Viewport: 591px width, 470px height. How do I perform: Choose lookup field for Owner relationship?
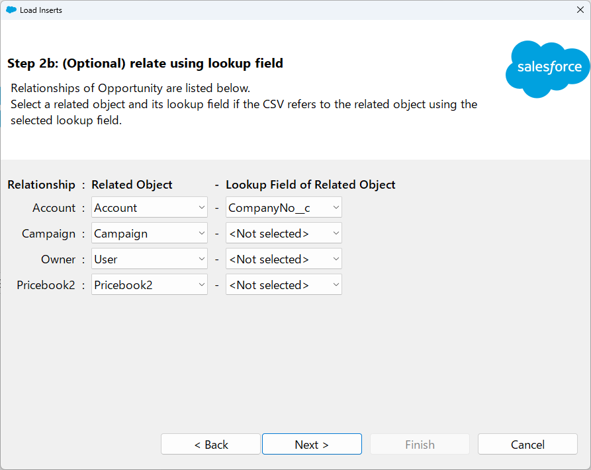[x=283, y=259]
